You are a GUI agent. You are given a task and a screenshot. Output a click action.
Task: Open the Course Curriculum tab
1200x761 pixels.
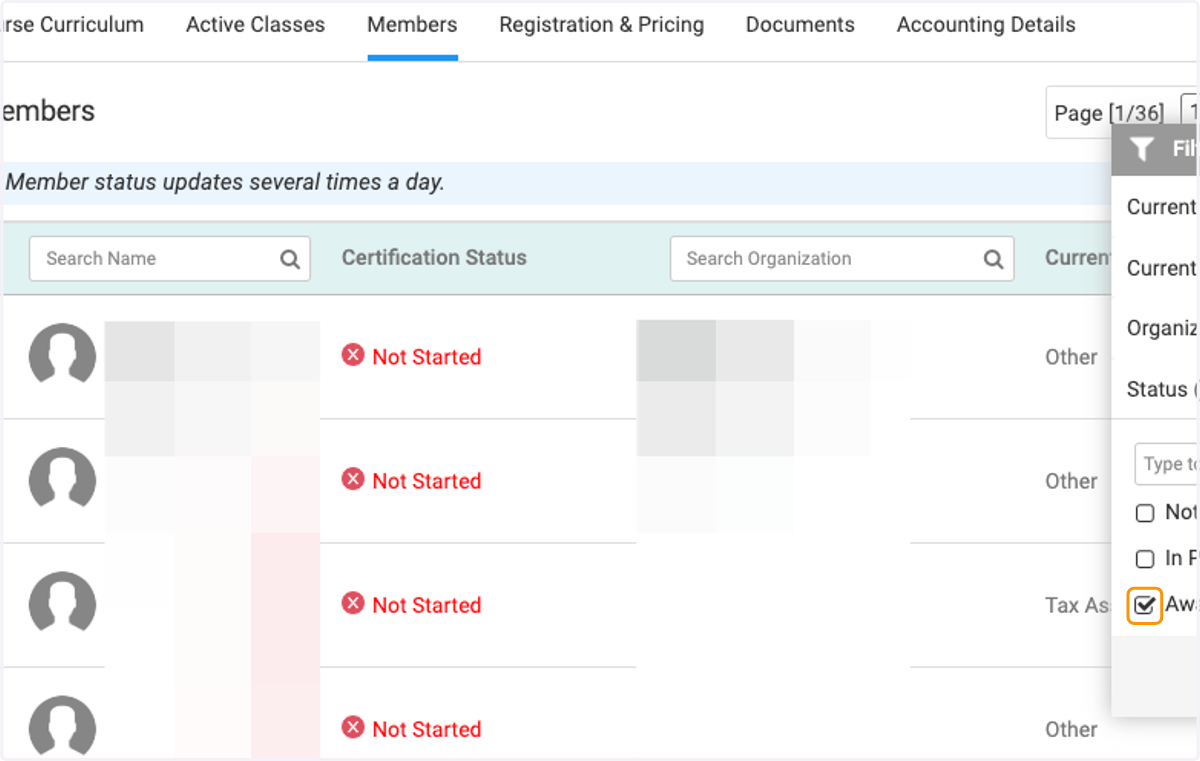click(73, 25)
